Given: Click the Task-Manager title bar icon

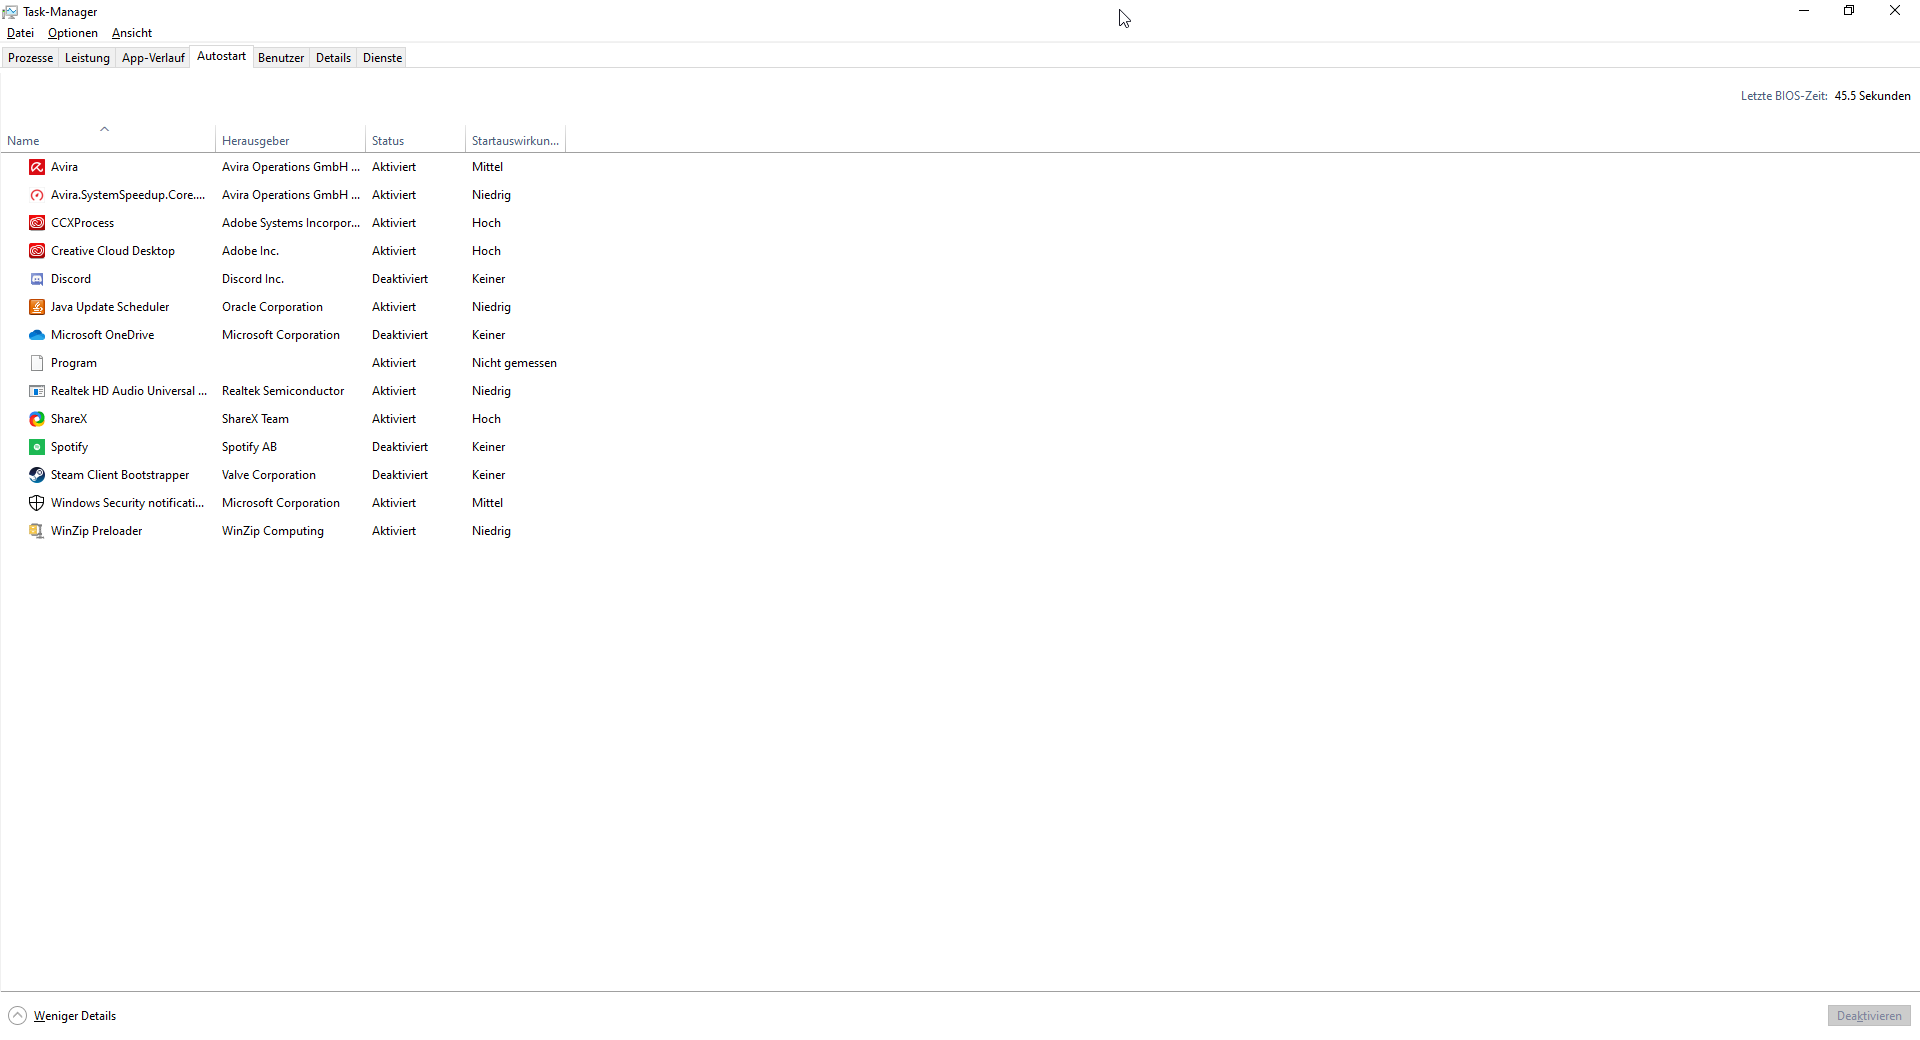Looking at the screenshot, I should tap(10, 12).
